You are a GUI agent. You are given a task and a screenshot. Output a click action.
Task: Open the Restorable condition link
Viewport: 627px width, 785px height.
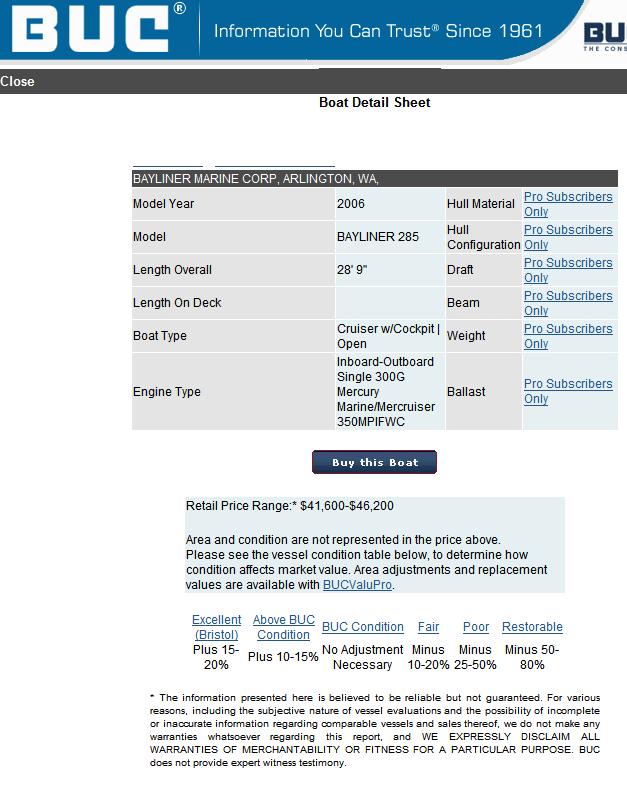click(x=532, y=627)
